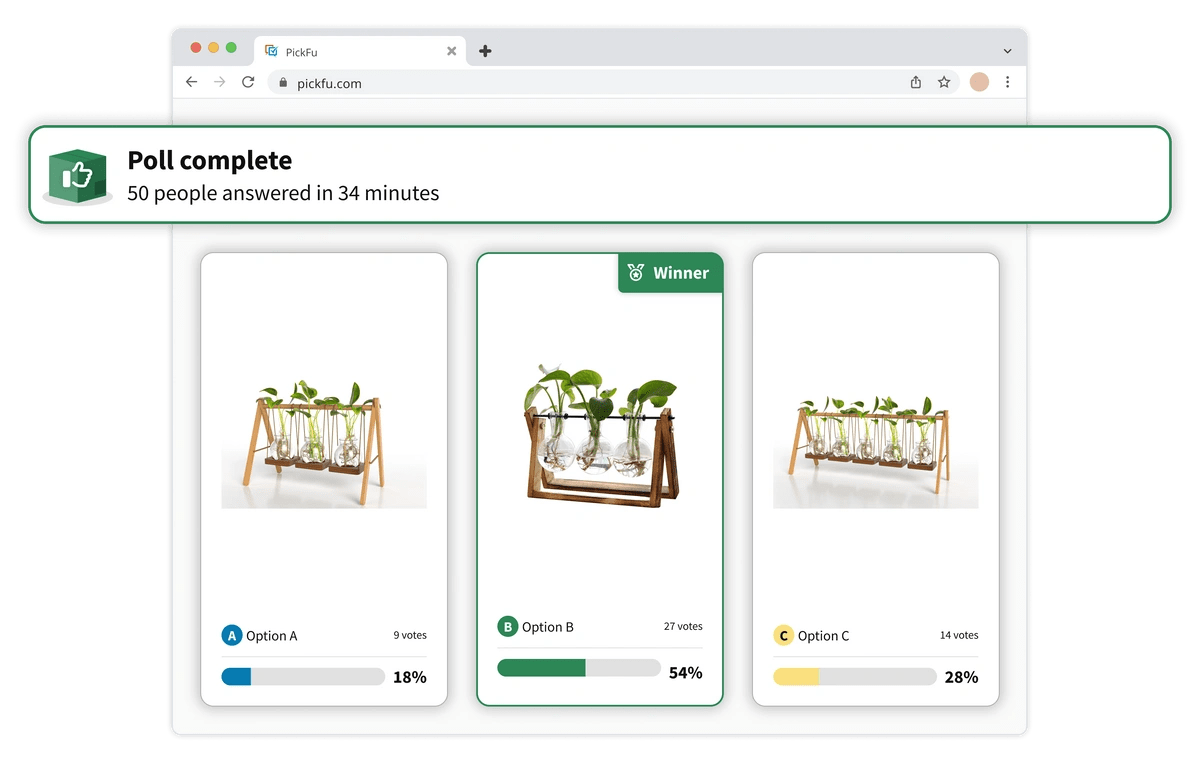
Task: Expand the tab search chevron
Action: tap(1007, 51)
